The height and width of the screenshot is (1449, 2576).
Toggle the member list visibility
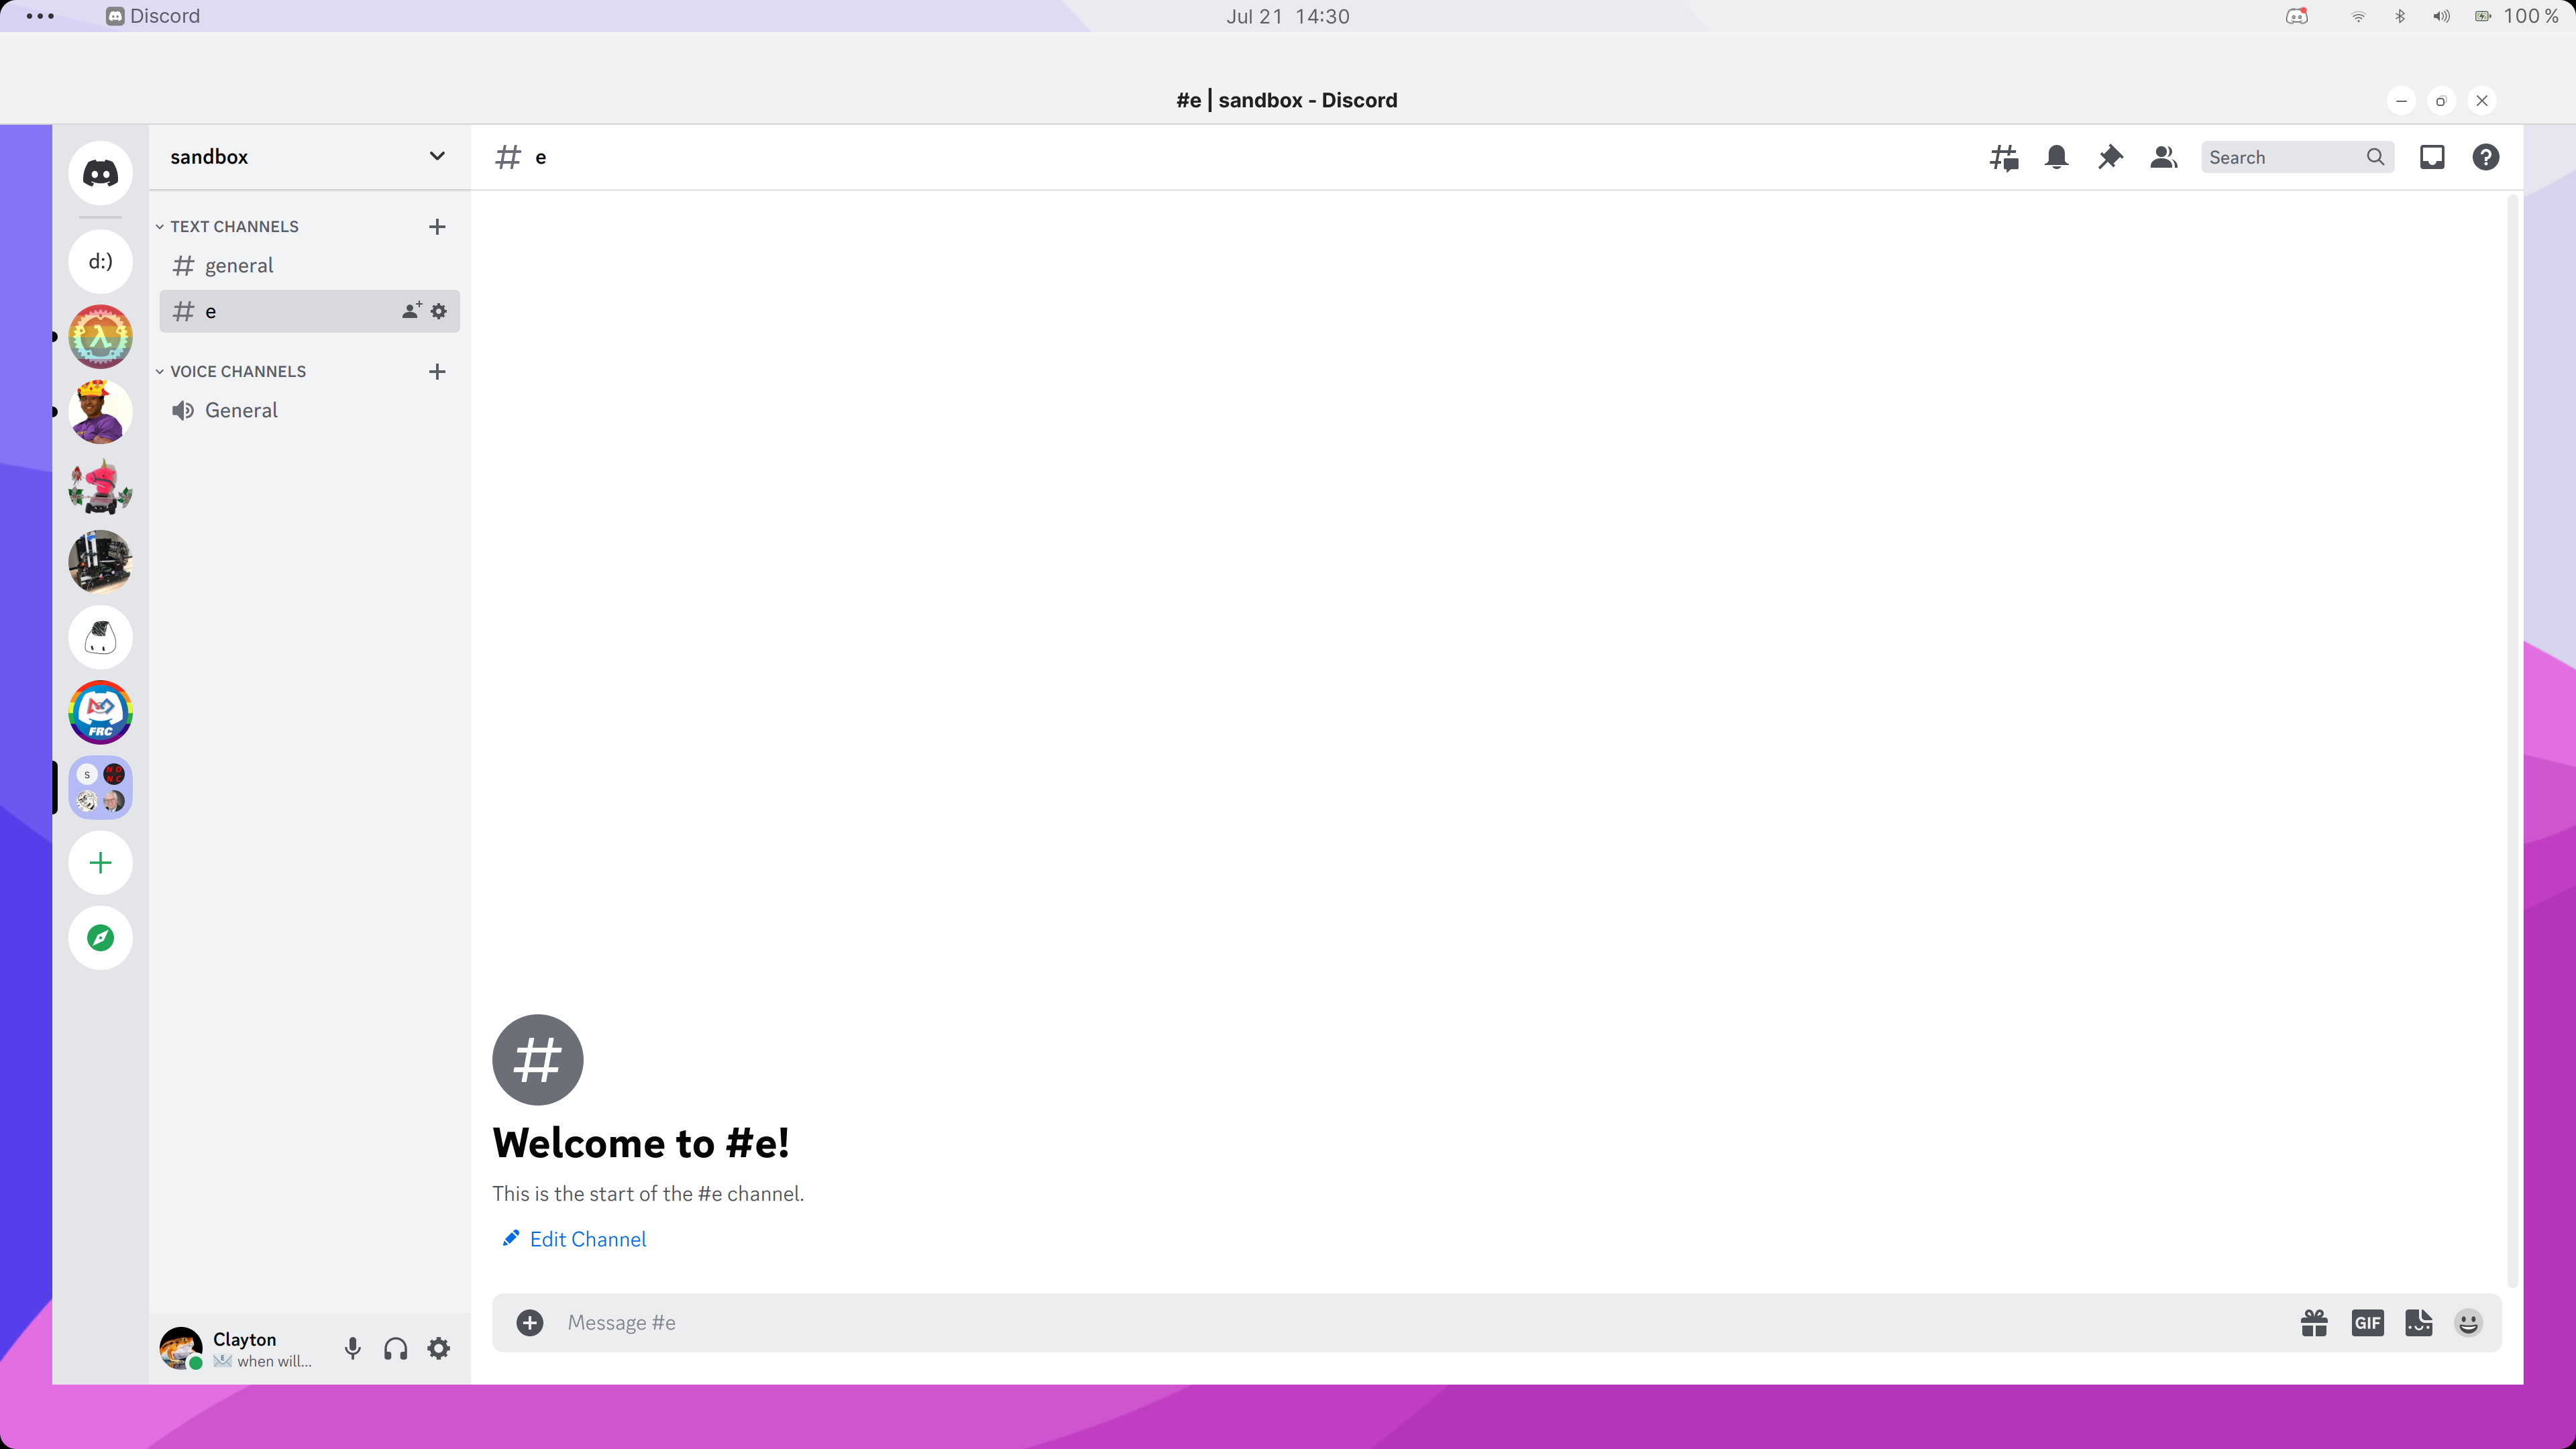tap(2163, 157)
